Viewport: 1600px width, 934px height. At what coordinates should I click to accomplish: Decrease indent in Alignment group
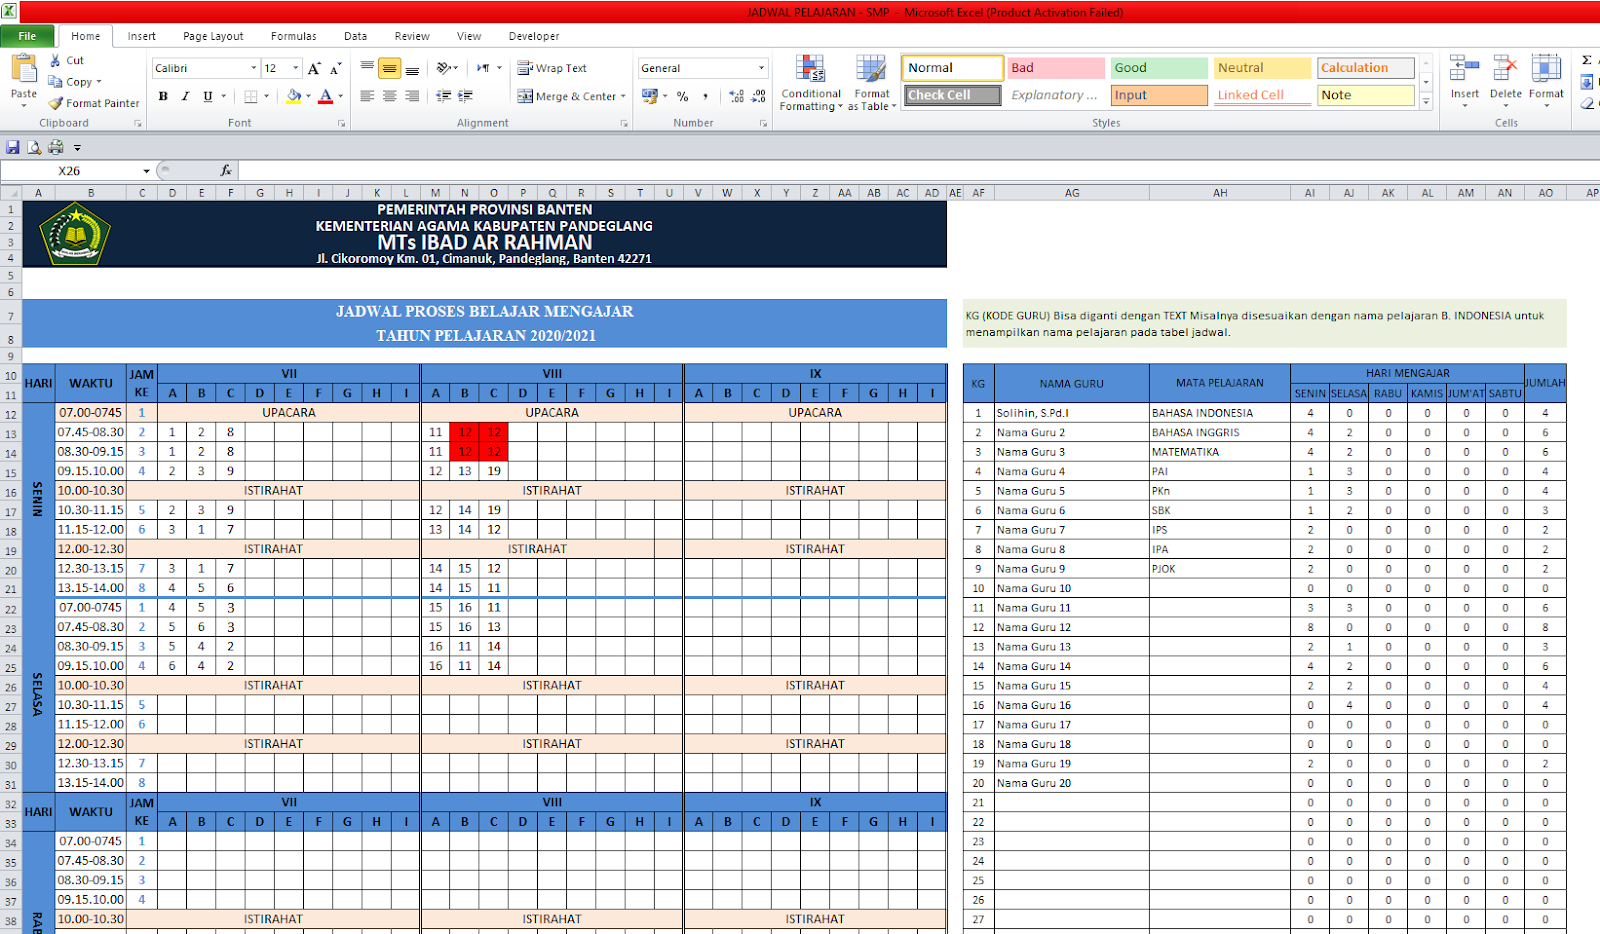[x=444, y=96]
